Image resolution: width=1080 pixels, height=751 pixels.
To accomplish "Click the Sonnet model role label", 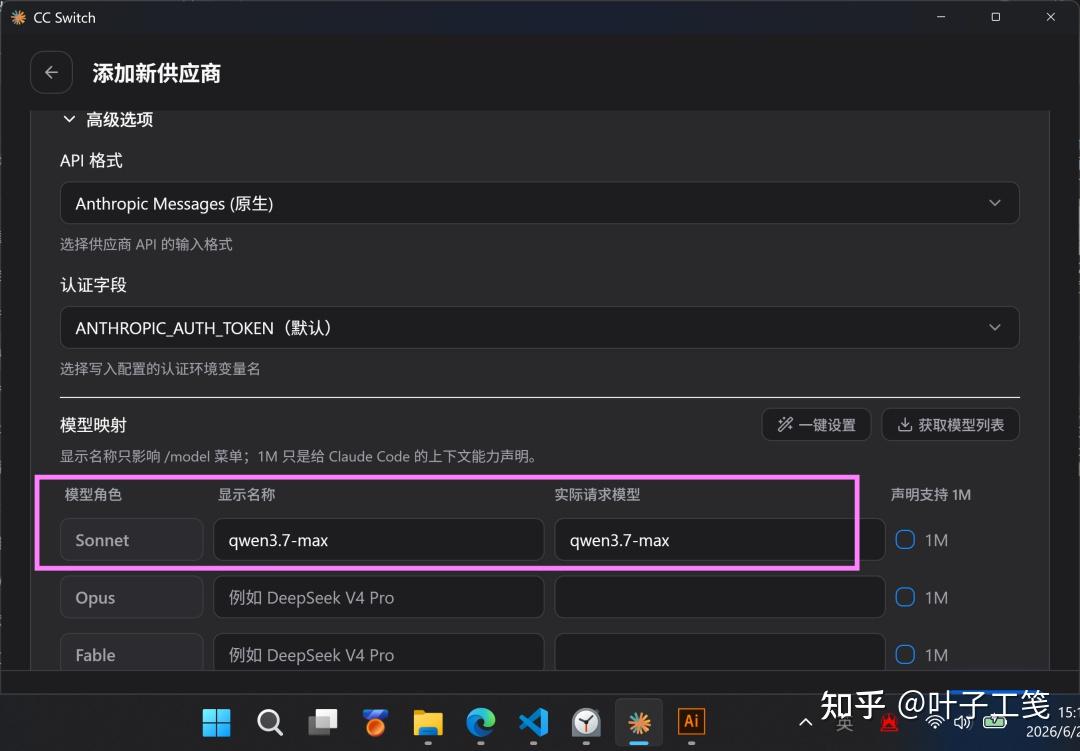I will (x=132, y=539).
